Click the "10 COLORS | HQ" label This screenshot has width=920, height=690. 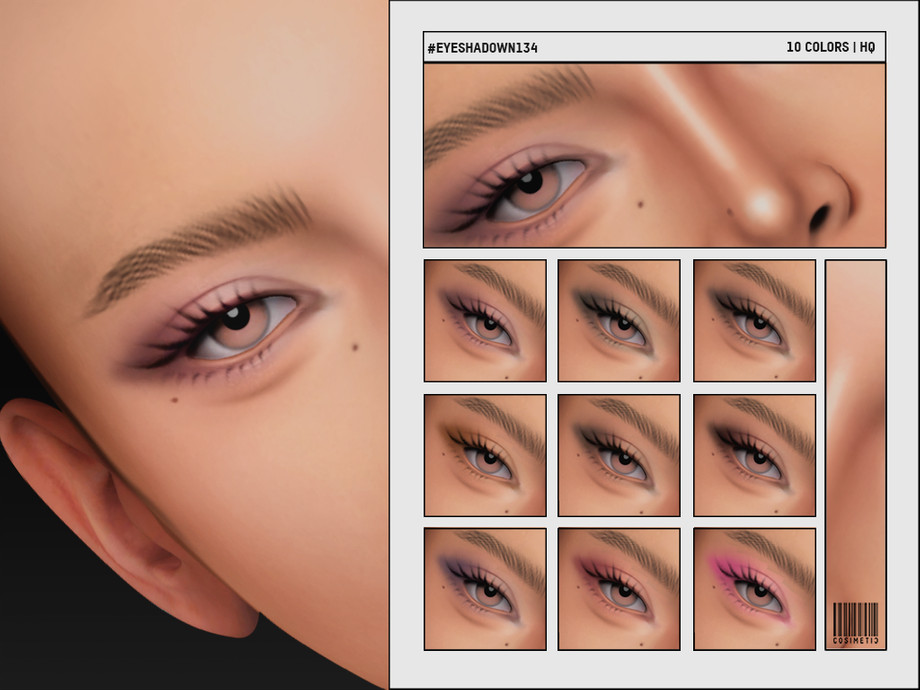(x=830, y=47)
